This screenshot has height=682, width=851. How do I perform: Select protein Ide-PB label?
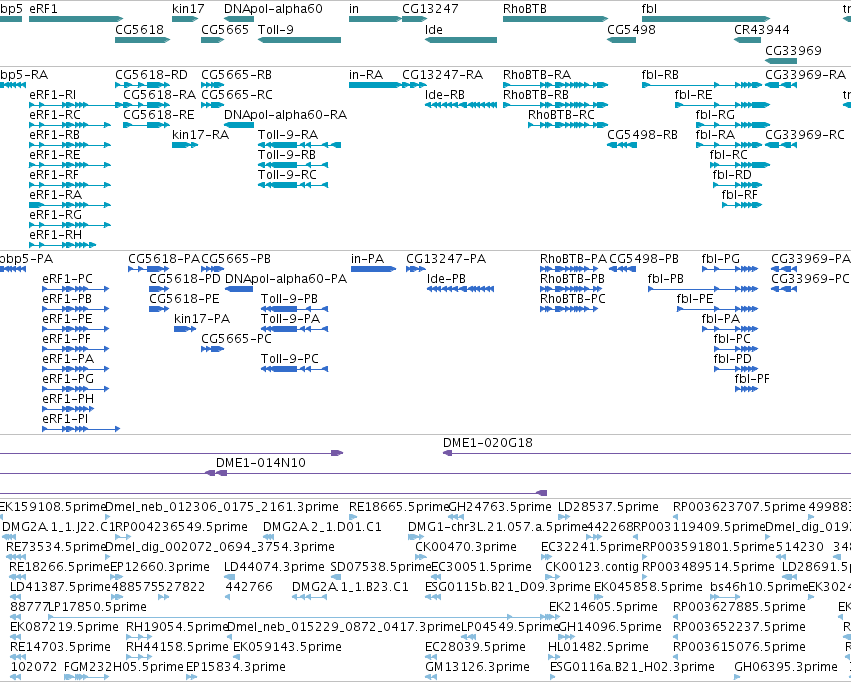(x=446, y=278)
